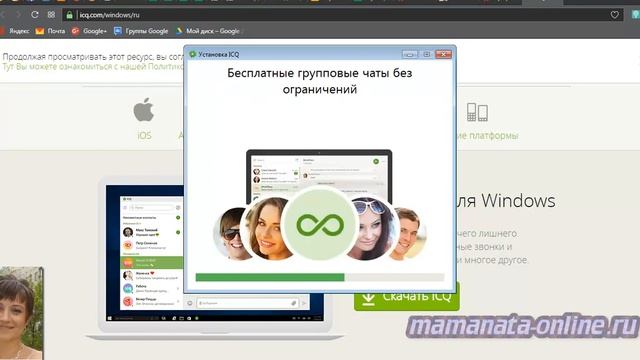Click the Скачать ICQ download button
The image size is (640, 360).
point(407,297)
